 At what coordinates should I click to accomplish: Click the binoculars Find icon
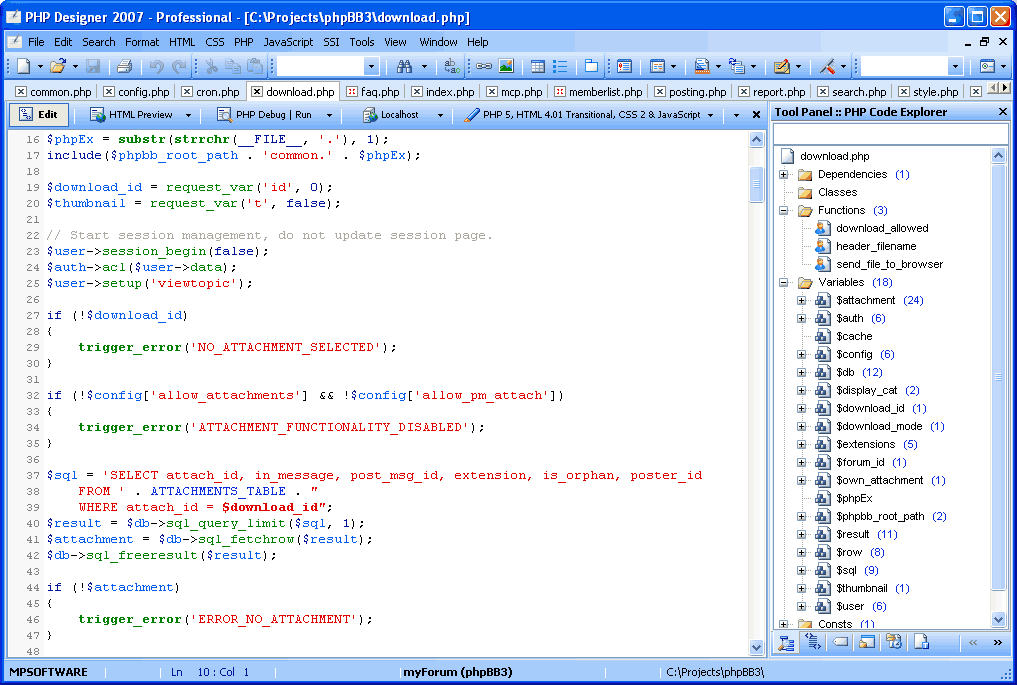404,66
